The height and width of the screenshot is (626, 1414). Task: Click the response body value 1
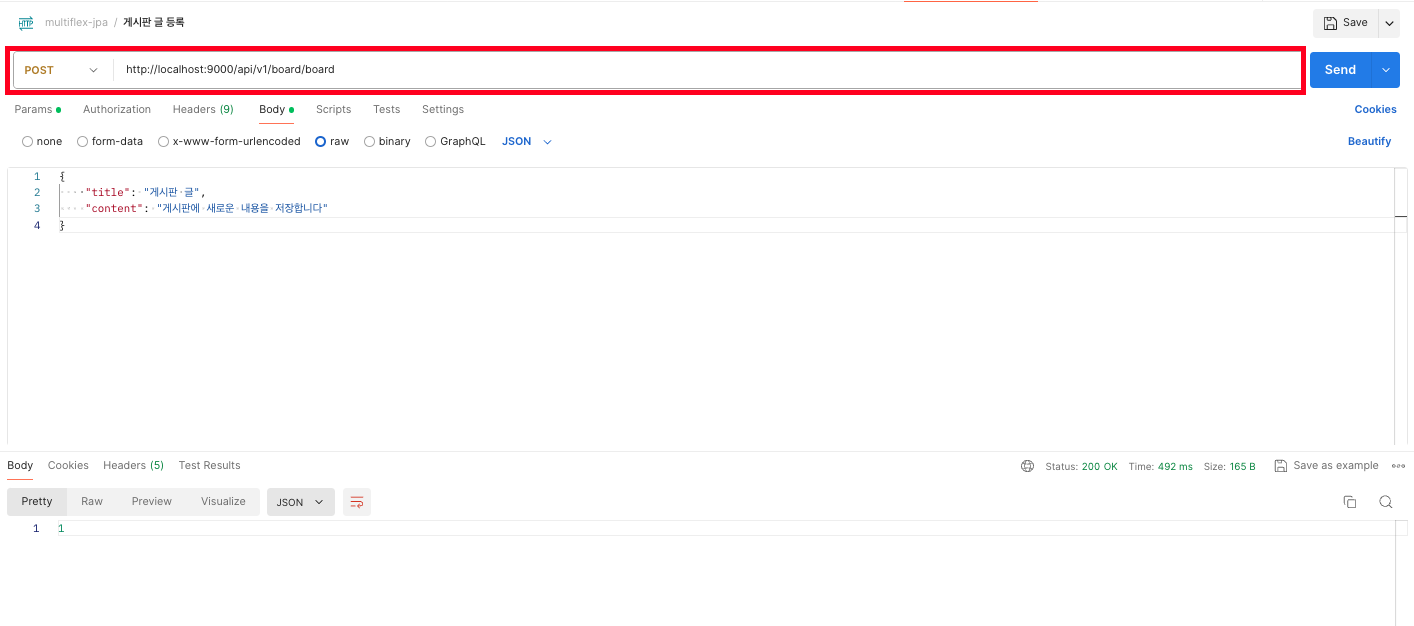point(61,528)
